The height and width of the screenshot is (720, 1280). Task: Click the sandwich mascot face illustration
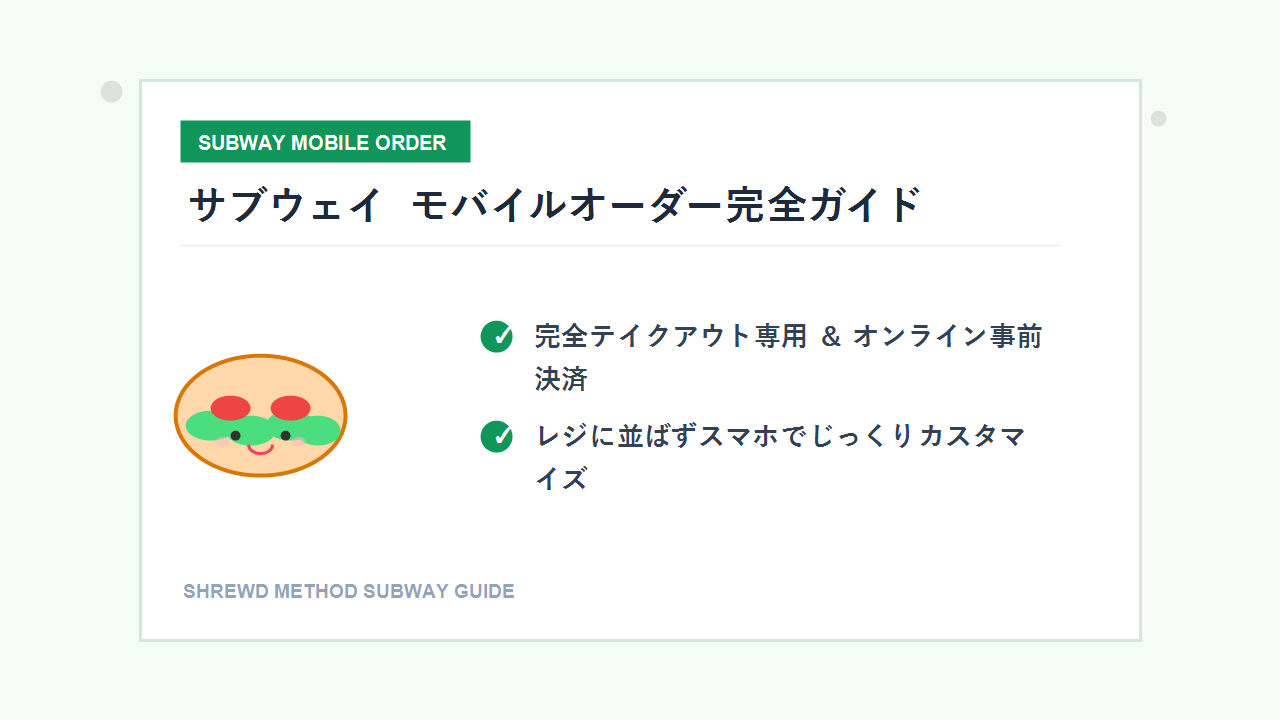(261, 415)
